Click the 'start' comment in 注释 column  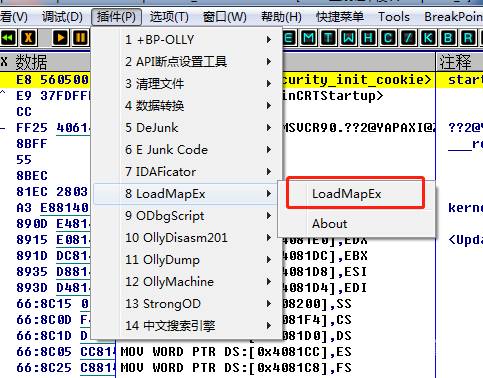[x=465, y=80]
